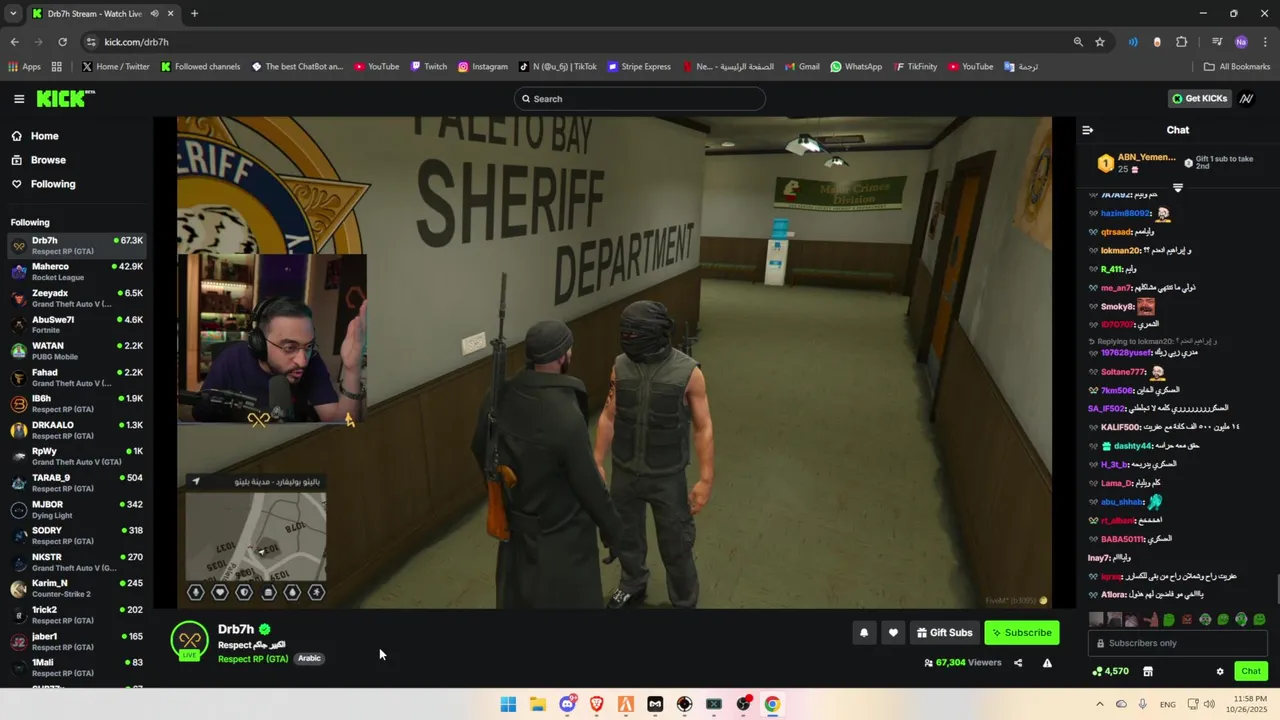Screen dimensions: 1280x720
Task: Open the MJBOR channel in sidebar
Action: (77, 509)
